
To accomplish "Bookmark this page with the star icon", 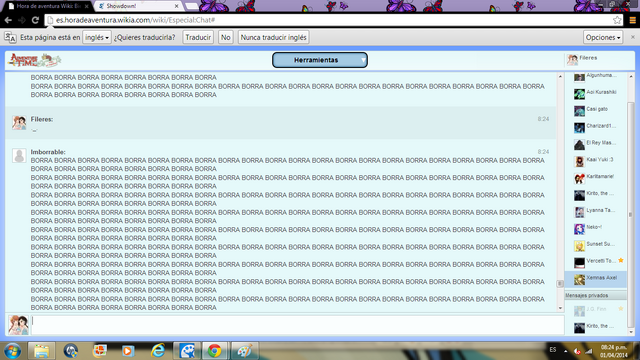I will tap(617, 20).
